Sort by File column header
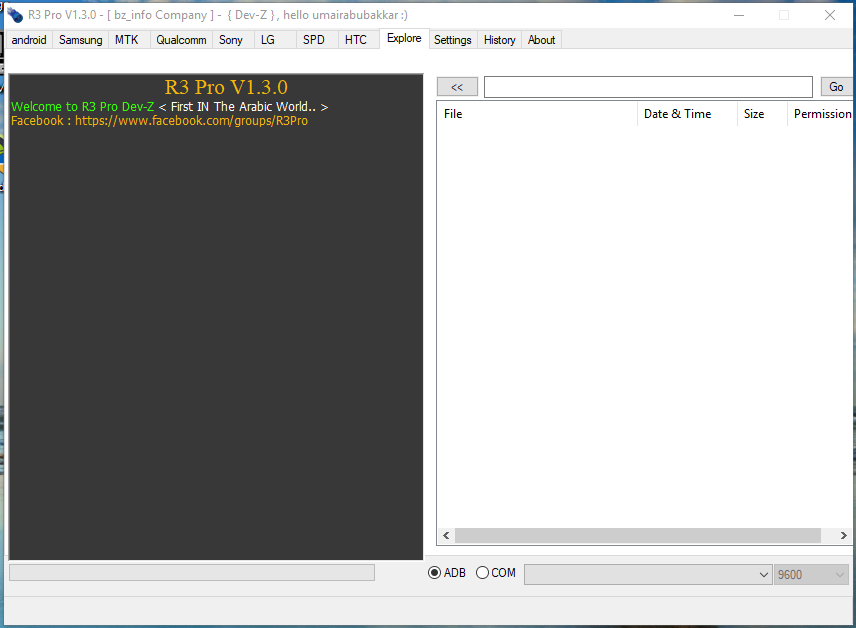 click(x=537, y=114)
